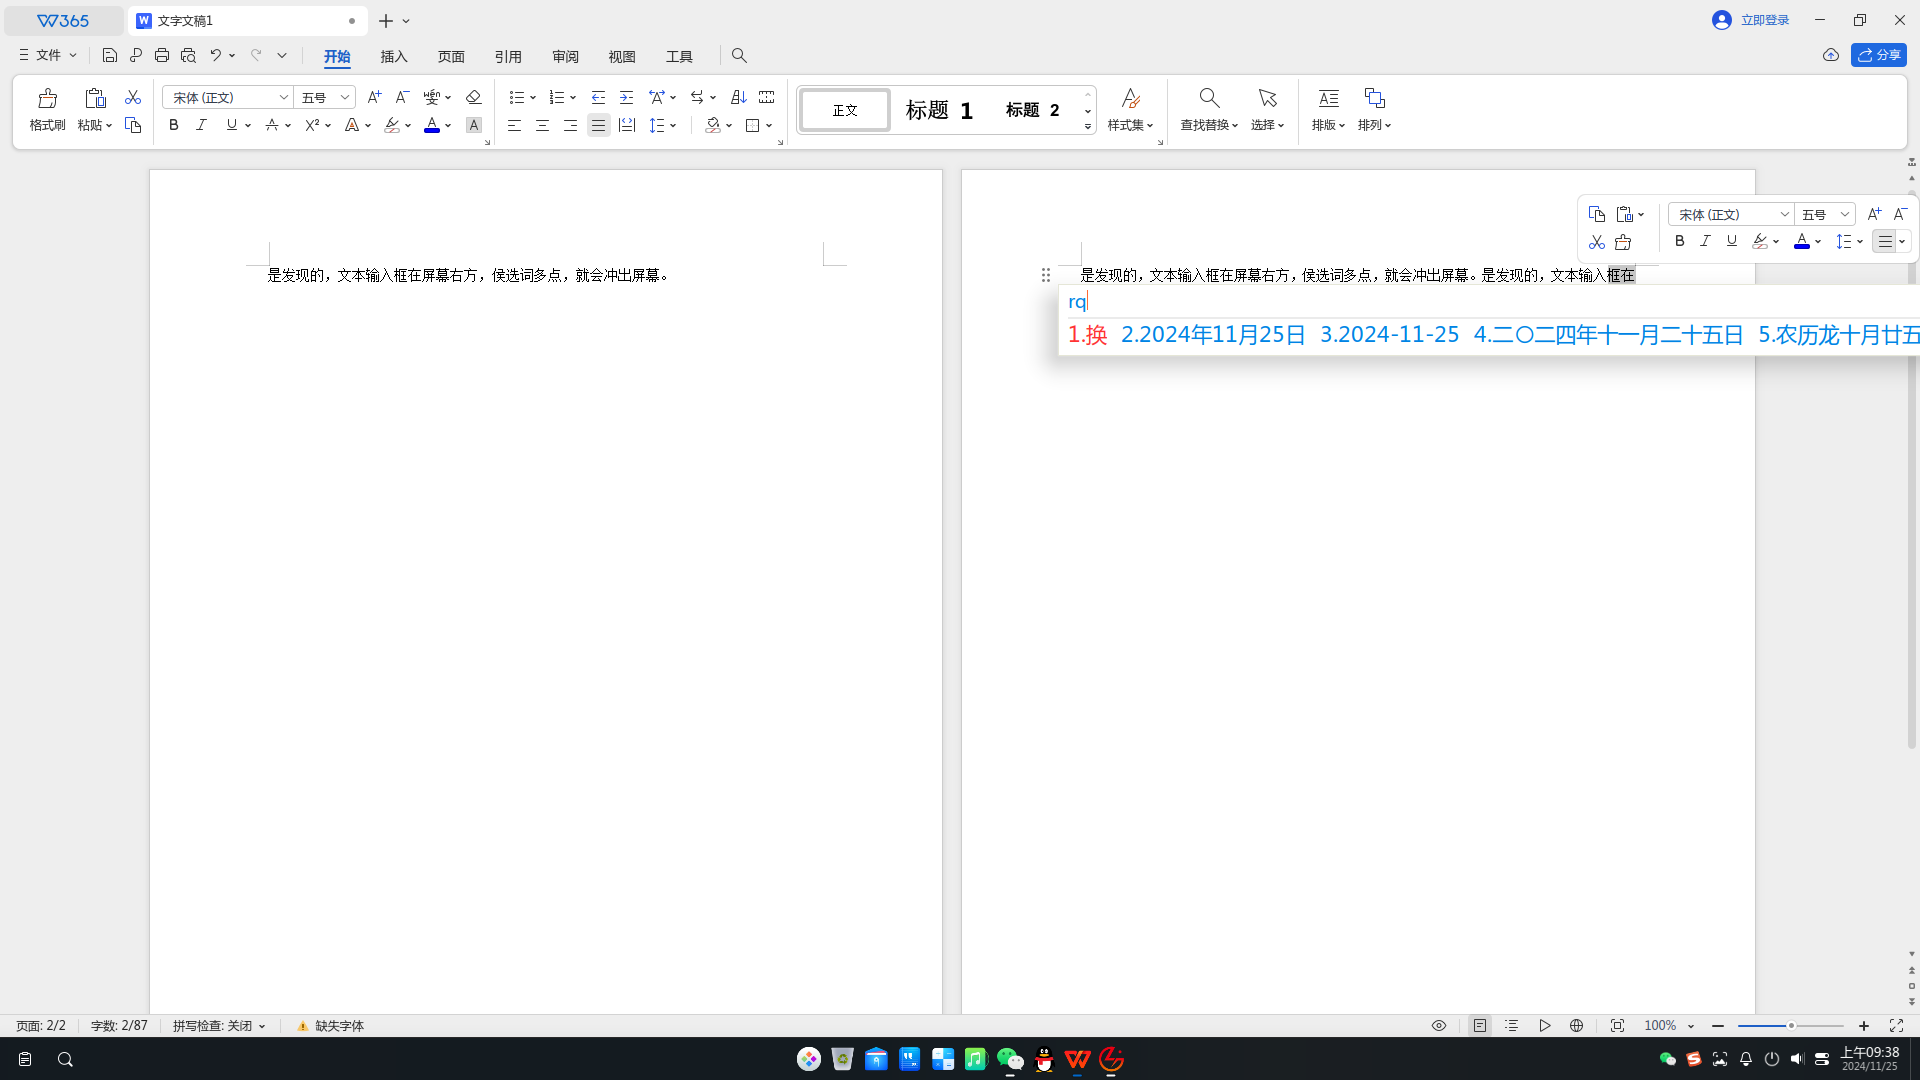Click the cloud sync icon
This screenshot has height=1080, width=1920.
click(1831, 55)
